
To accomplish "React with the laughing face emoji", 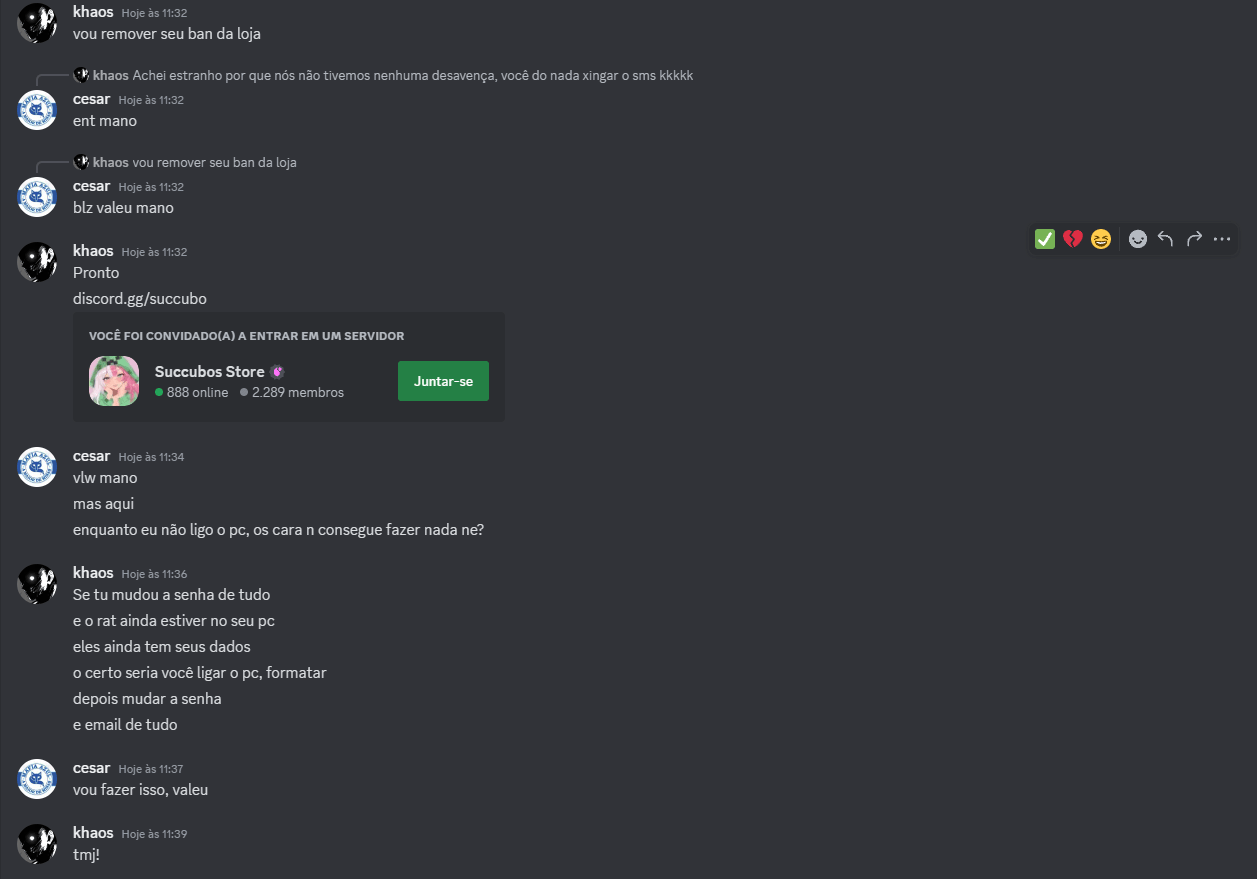I will click(x=1101, y=239).
